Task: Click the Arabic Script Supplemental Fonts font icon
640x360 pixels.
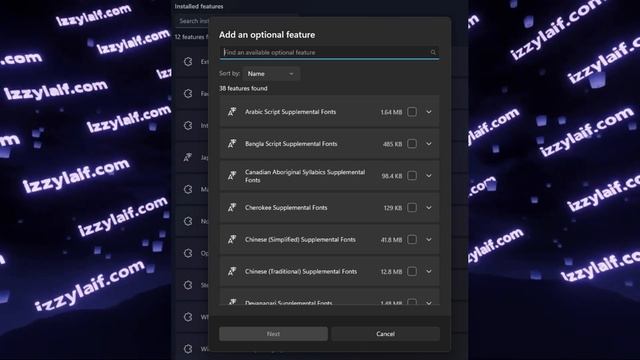Action: pos(232,111)
